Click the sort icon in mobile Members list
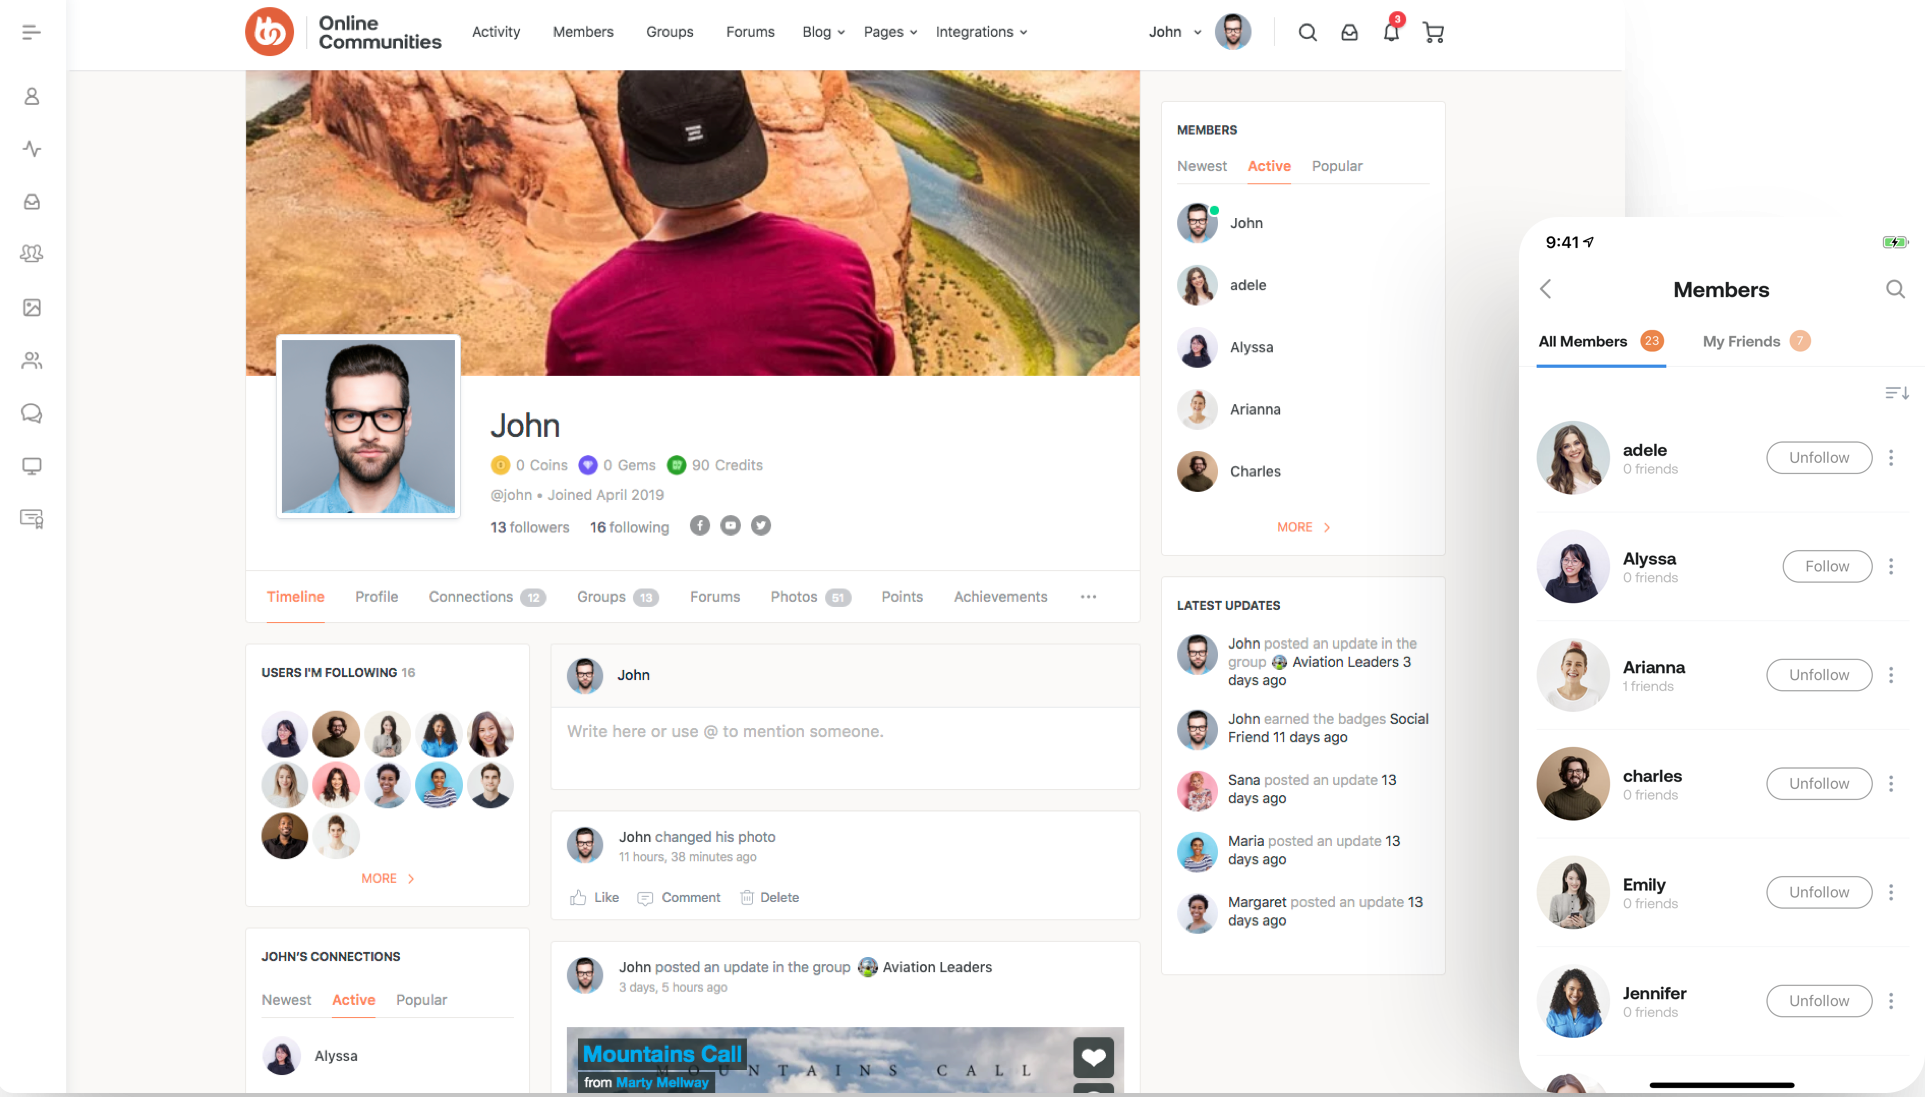Viewport: 1925px width, 1097px height. pyautogui.click(x=1896, y=393)
